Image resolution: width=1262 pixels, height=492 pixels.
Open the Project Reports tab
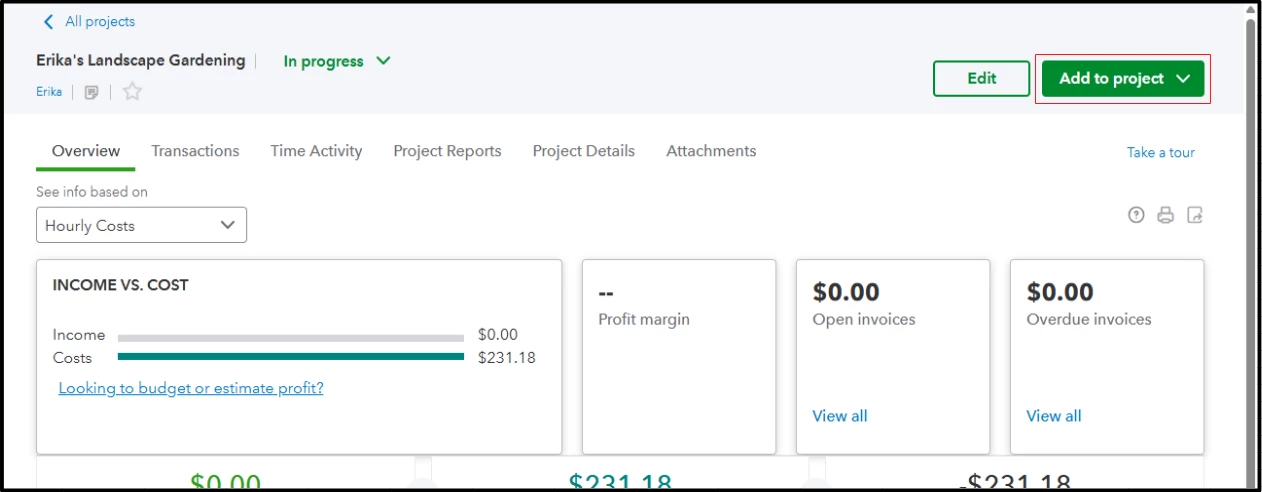[447, 151]
